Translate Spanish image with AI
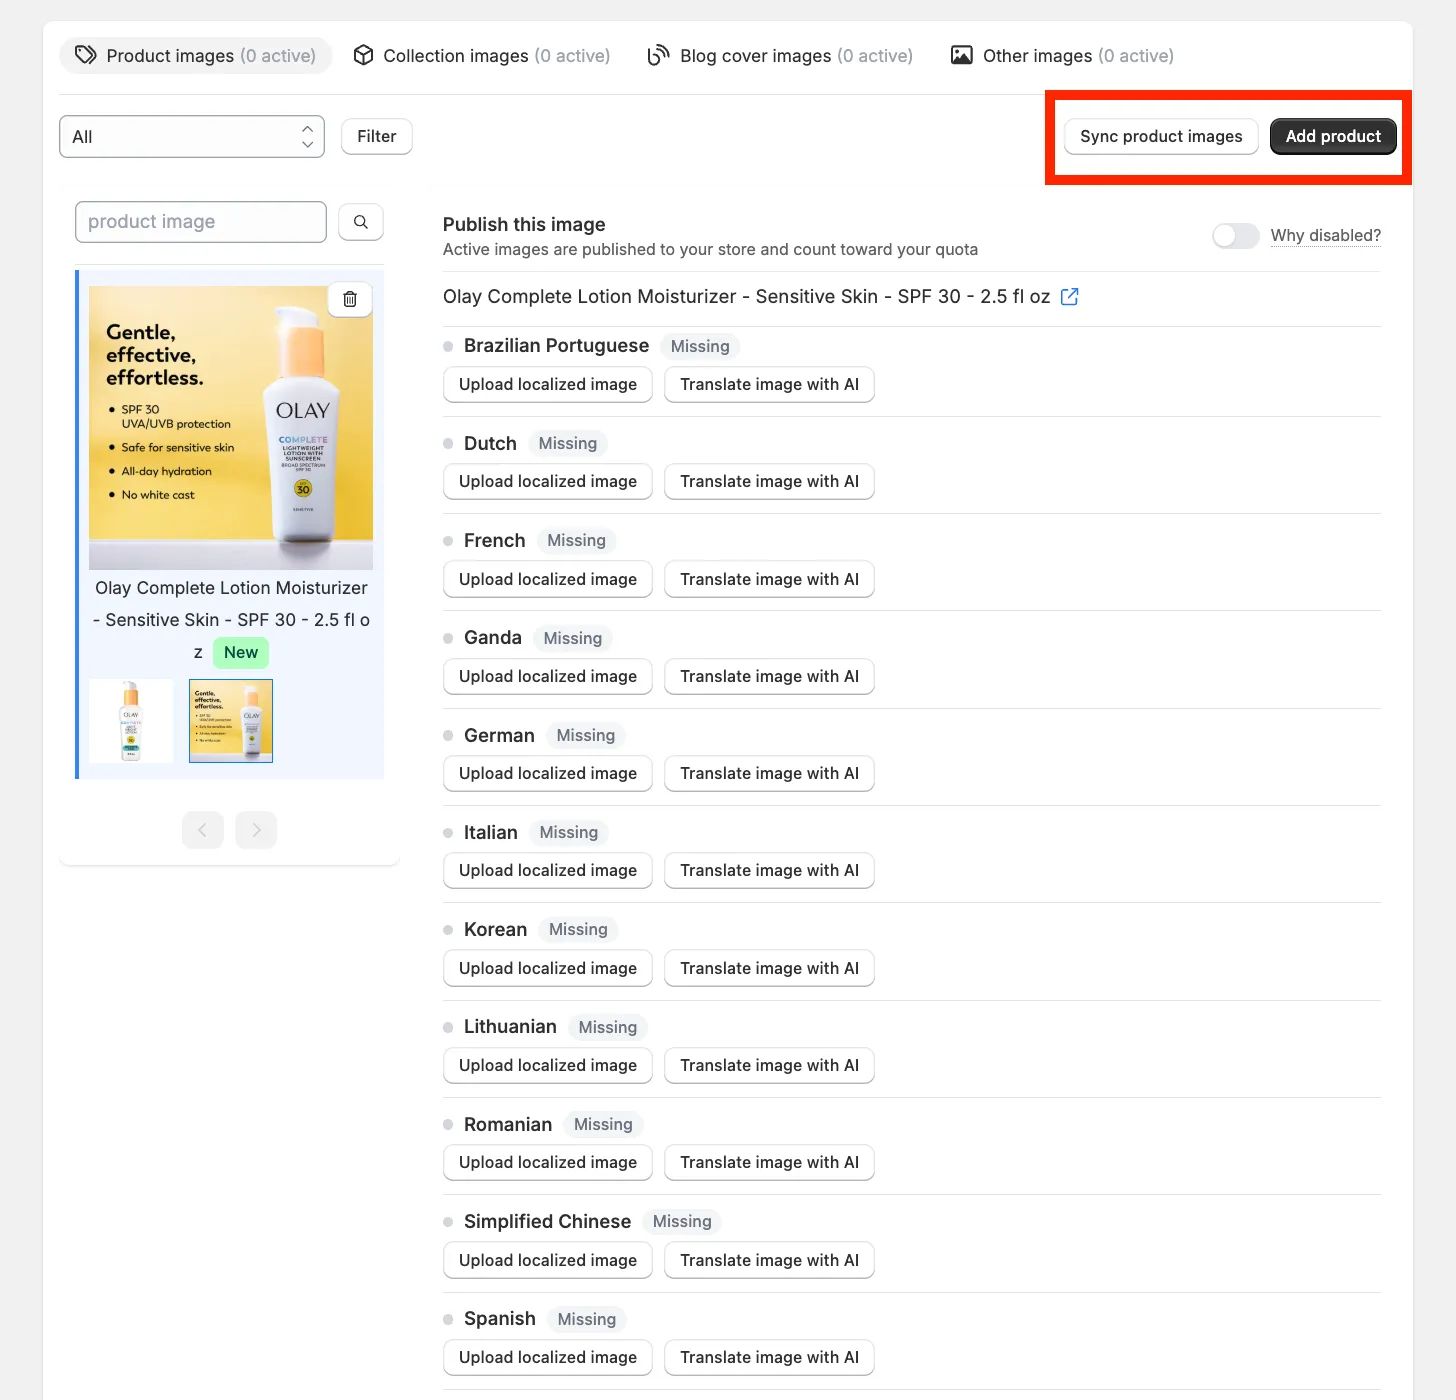This screenshot has height=1400, width=1456. point(770,1358)
